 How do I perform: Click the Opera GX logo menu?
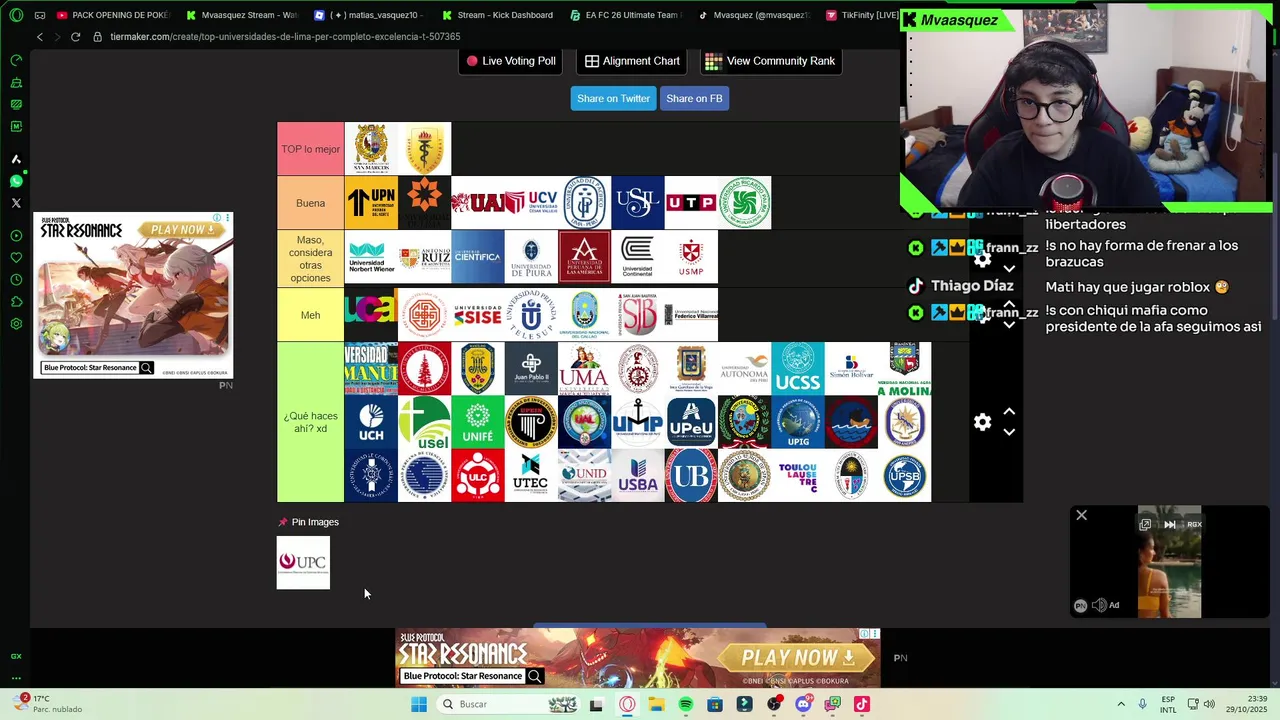(16, 15)
